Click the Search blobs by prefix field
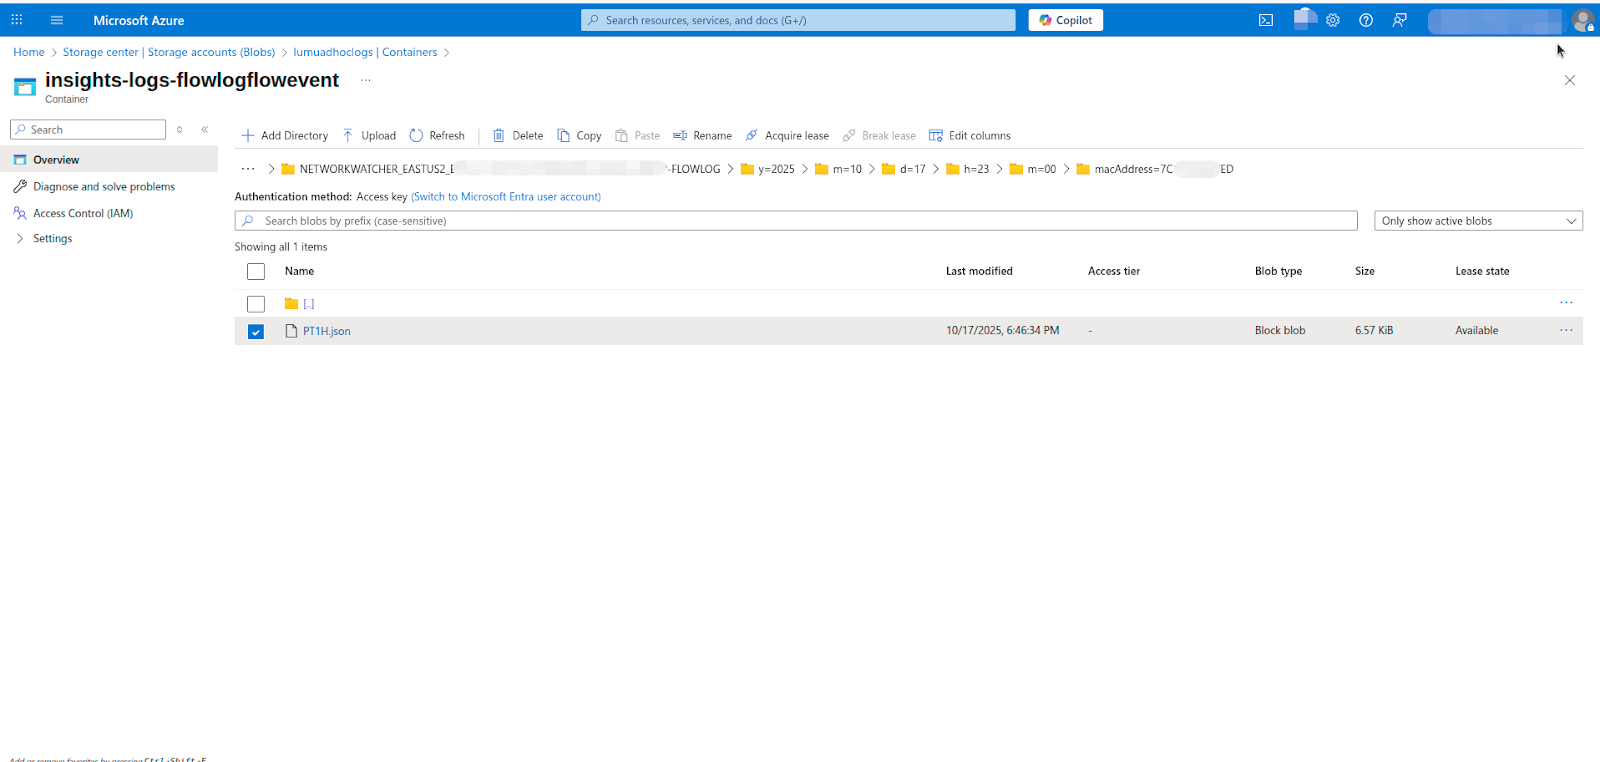The width and height of the screenshot is (1600, 762). pos(795,221)
